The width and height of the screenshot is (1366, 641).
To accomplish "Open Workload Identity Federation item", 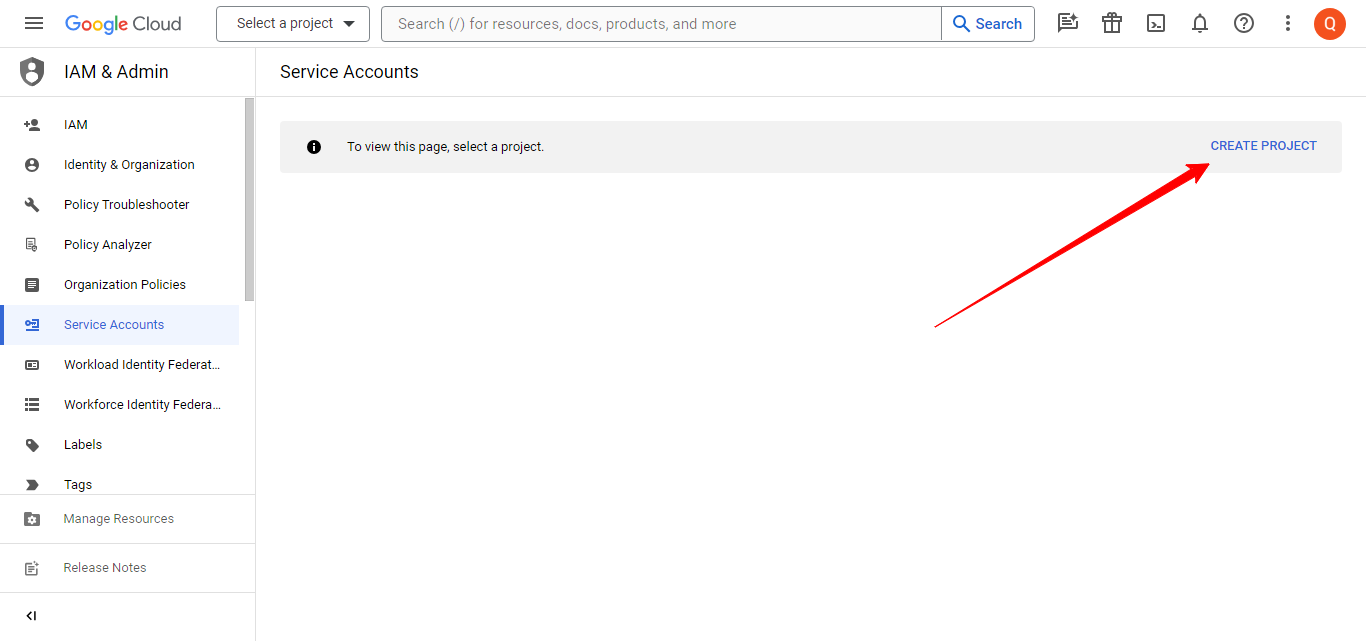I will coord(141,365).
